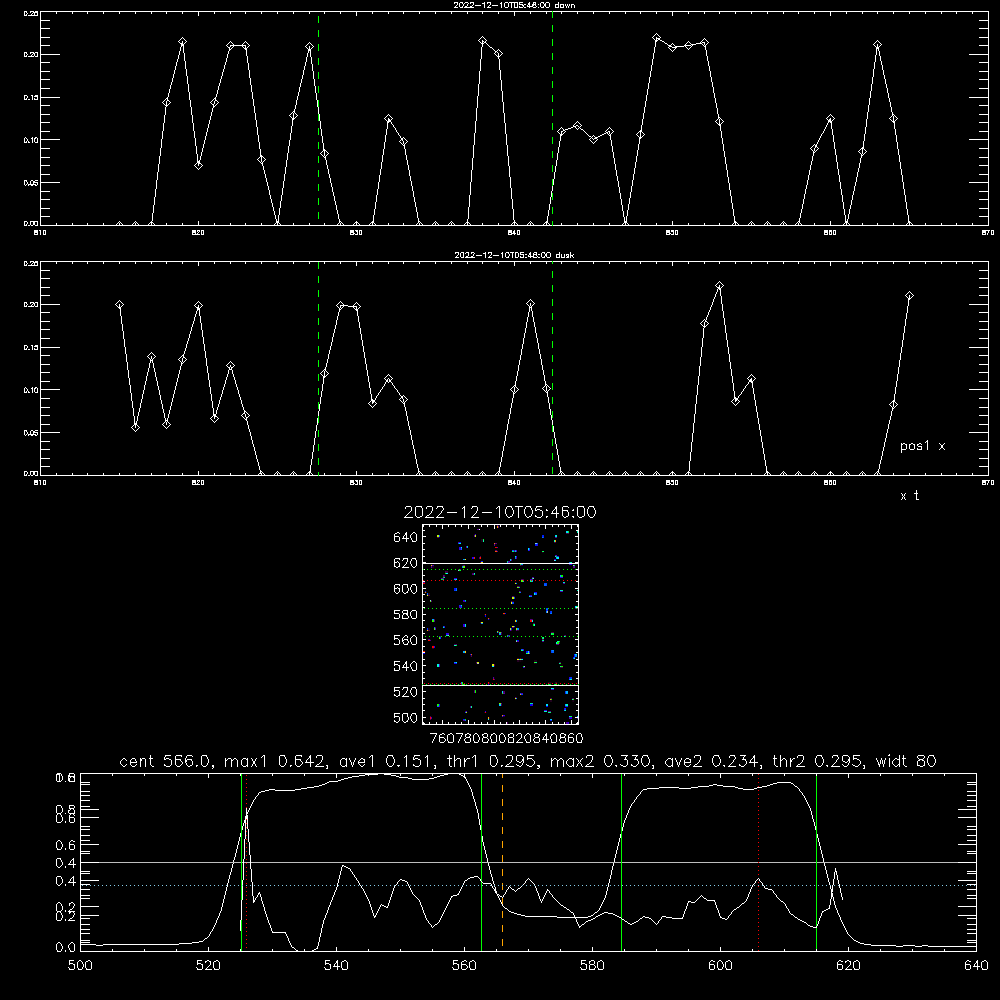
Task: Click the bottom plot x-axis label 580
Action: point(592,966)
